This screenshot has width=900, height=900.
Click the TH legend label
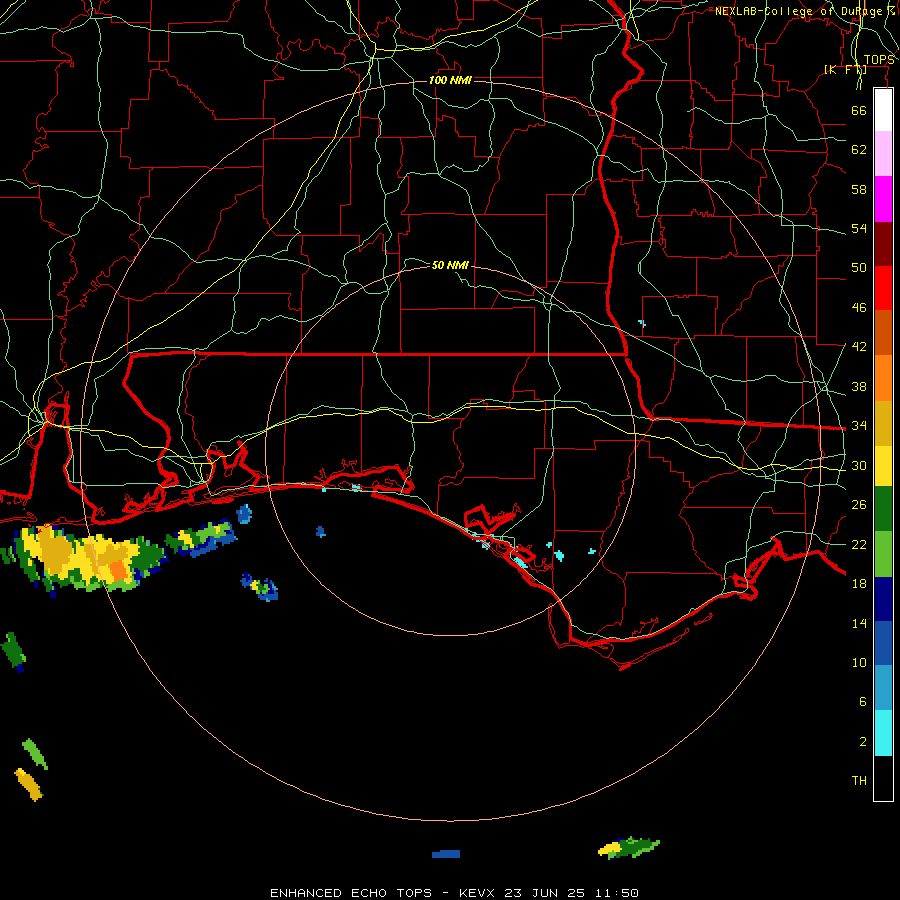859,781
